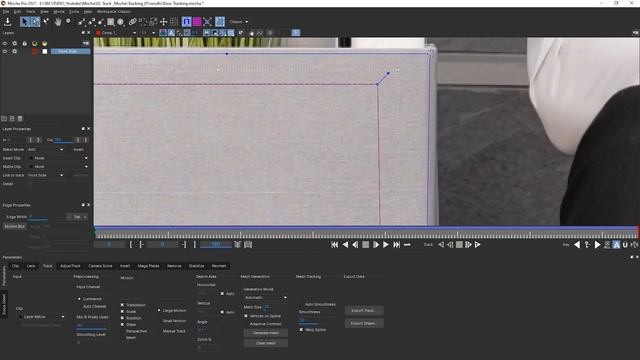Click the Edge Width Set button
This screenshot has height=360, width=640.
[77, 217]
